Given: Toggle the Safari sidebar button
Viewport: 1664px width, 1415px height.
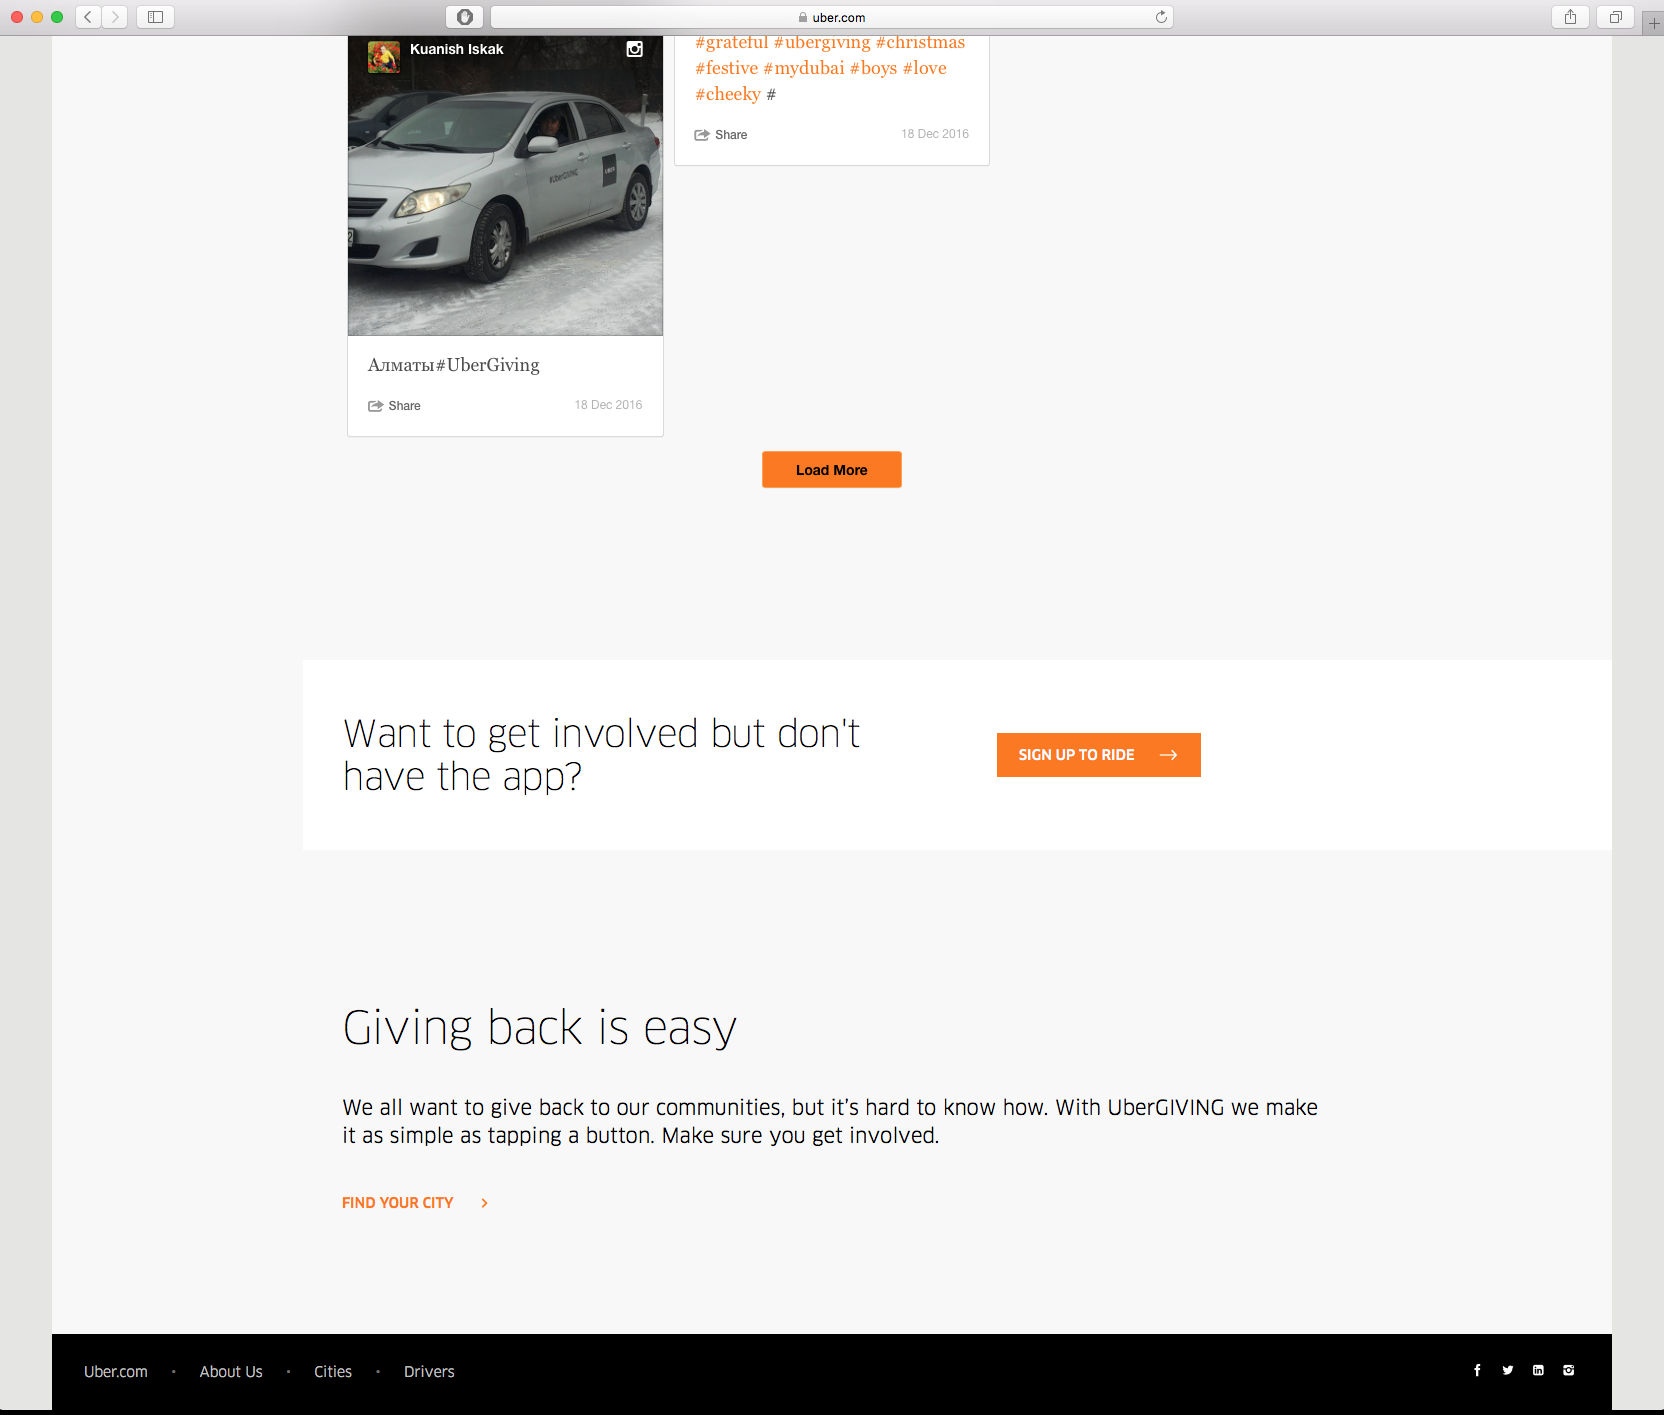Looking at the screenshot, I should pos(155,17).
